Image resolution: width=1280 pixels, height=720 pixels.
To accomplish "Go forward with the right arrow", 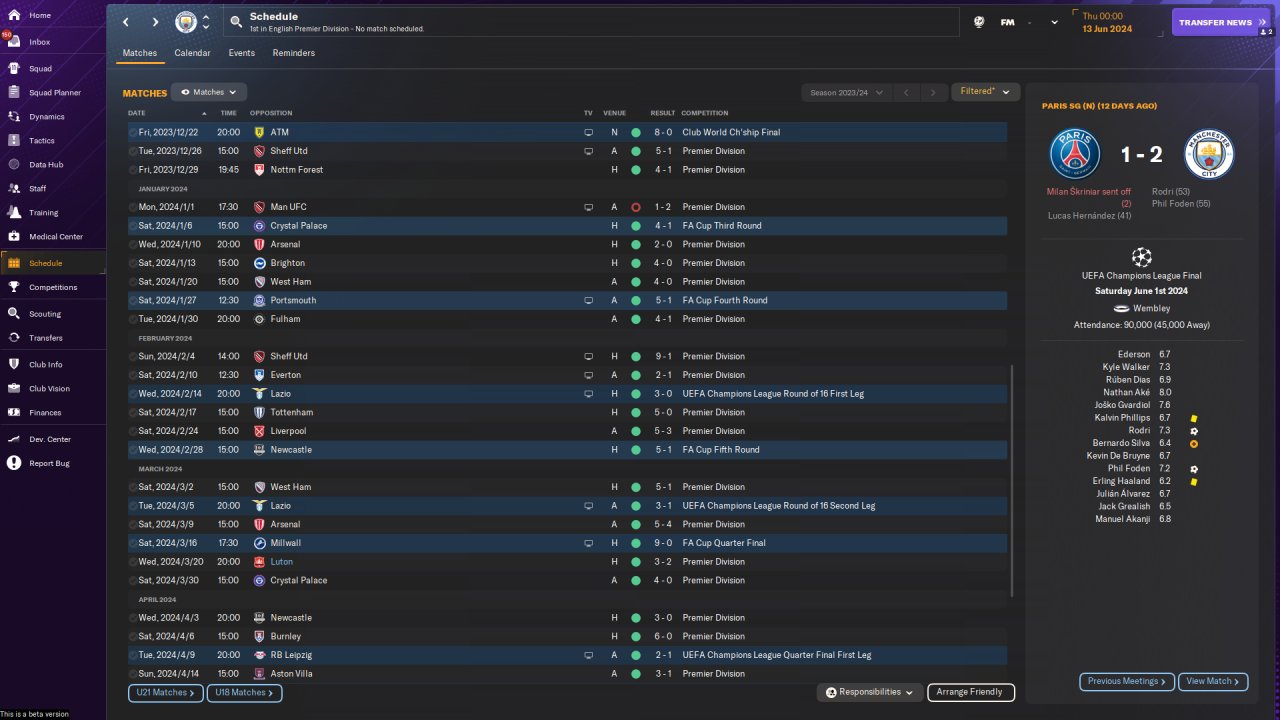I will point(155,22).
